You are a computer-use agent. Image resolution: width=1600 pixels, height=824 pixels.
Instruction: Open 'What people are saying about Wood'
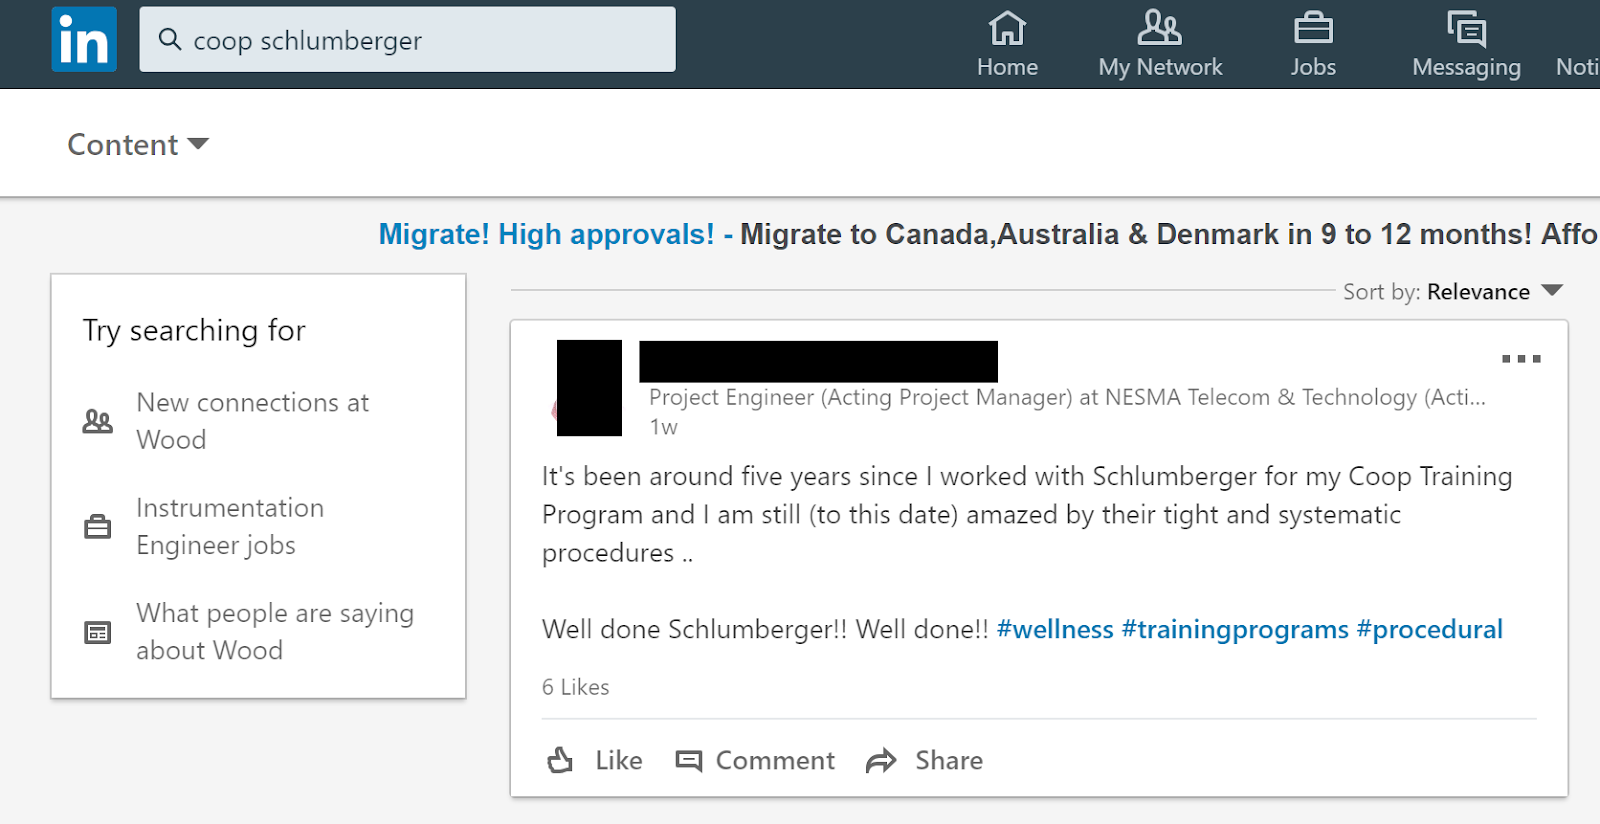[274, 631]
